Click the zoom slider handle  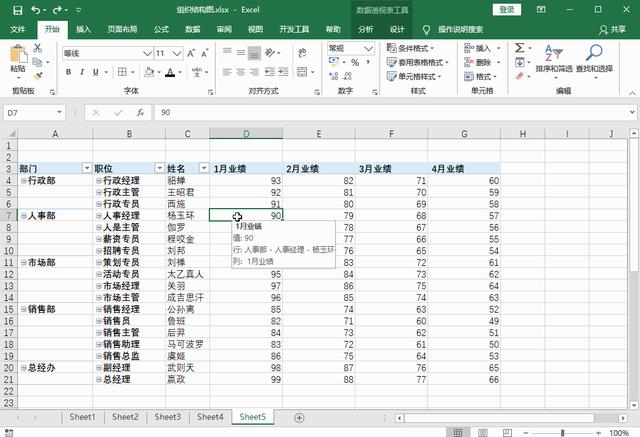[x=562, y=433]
